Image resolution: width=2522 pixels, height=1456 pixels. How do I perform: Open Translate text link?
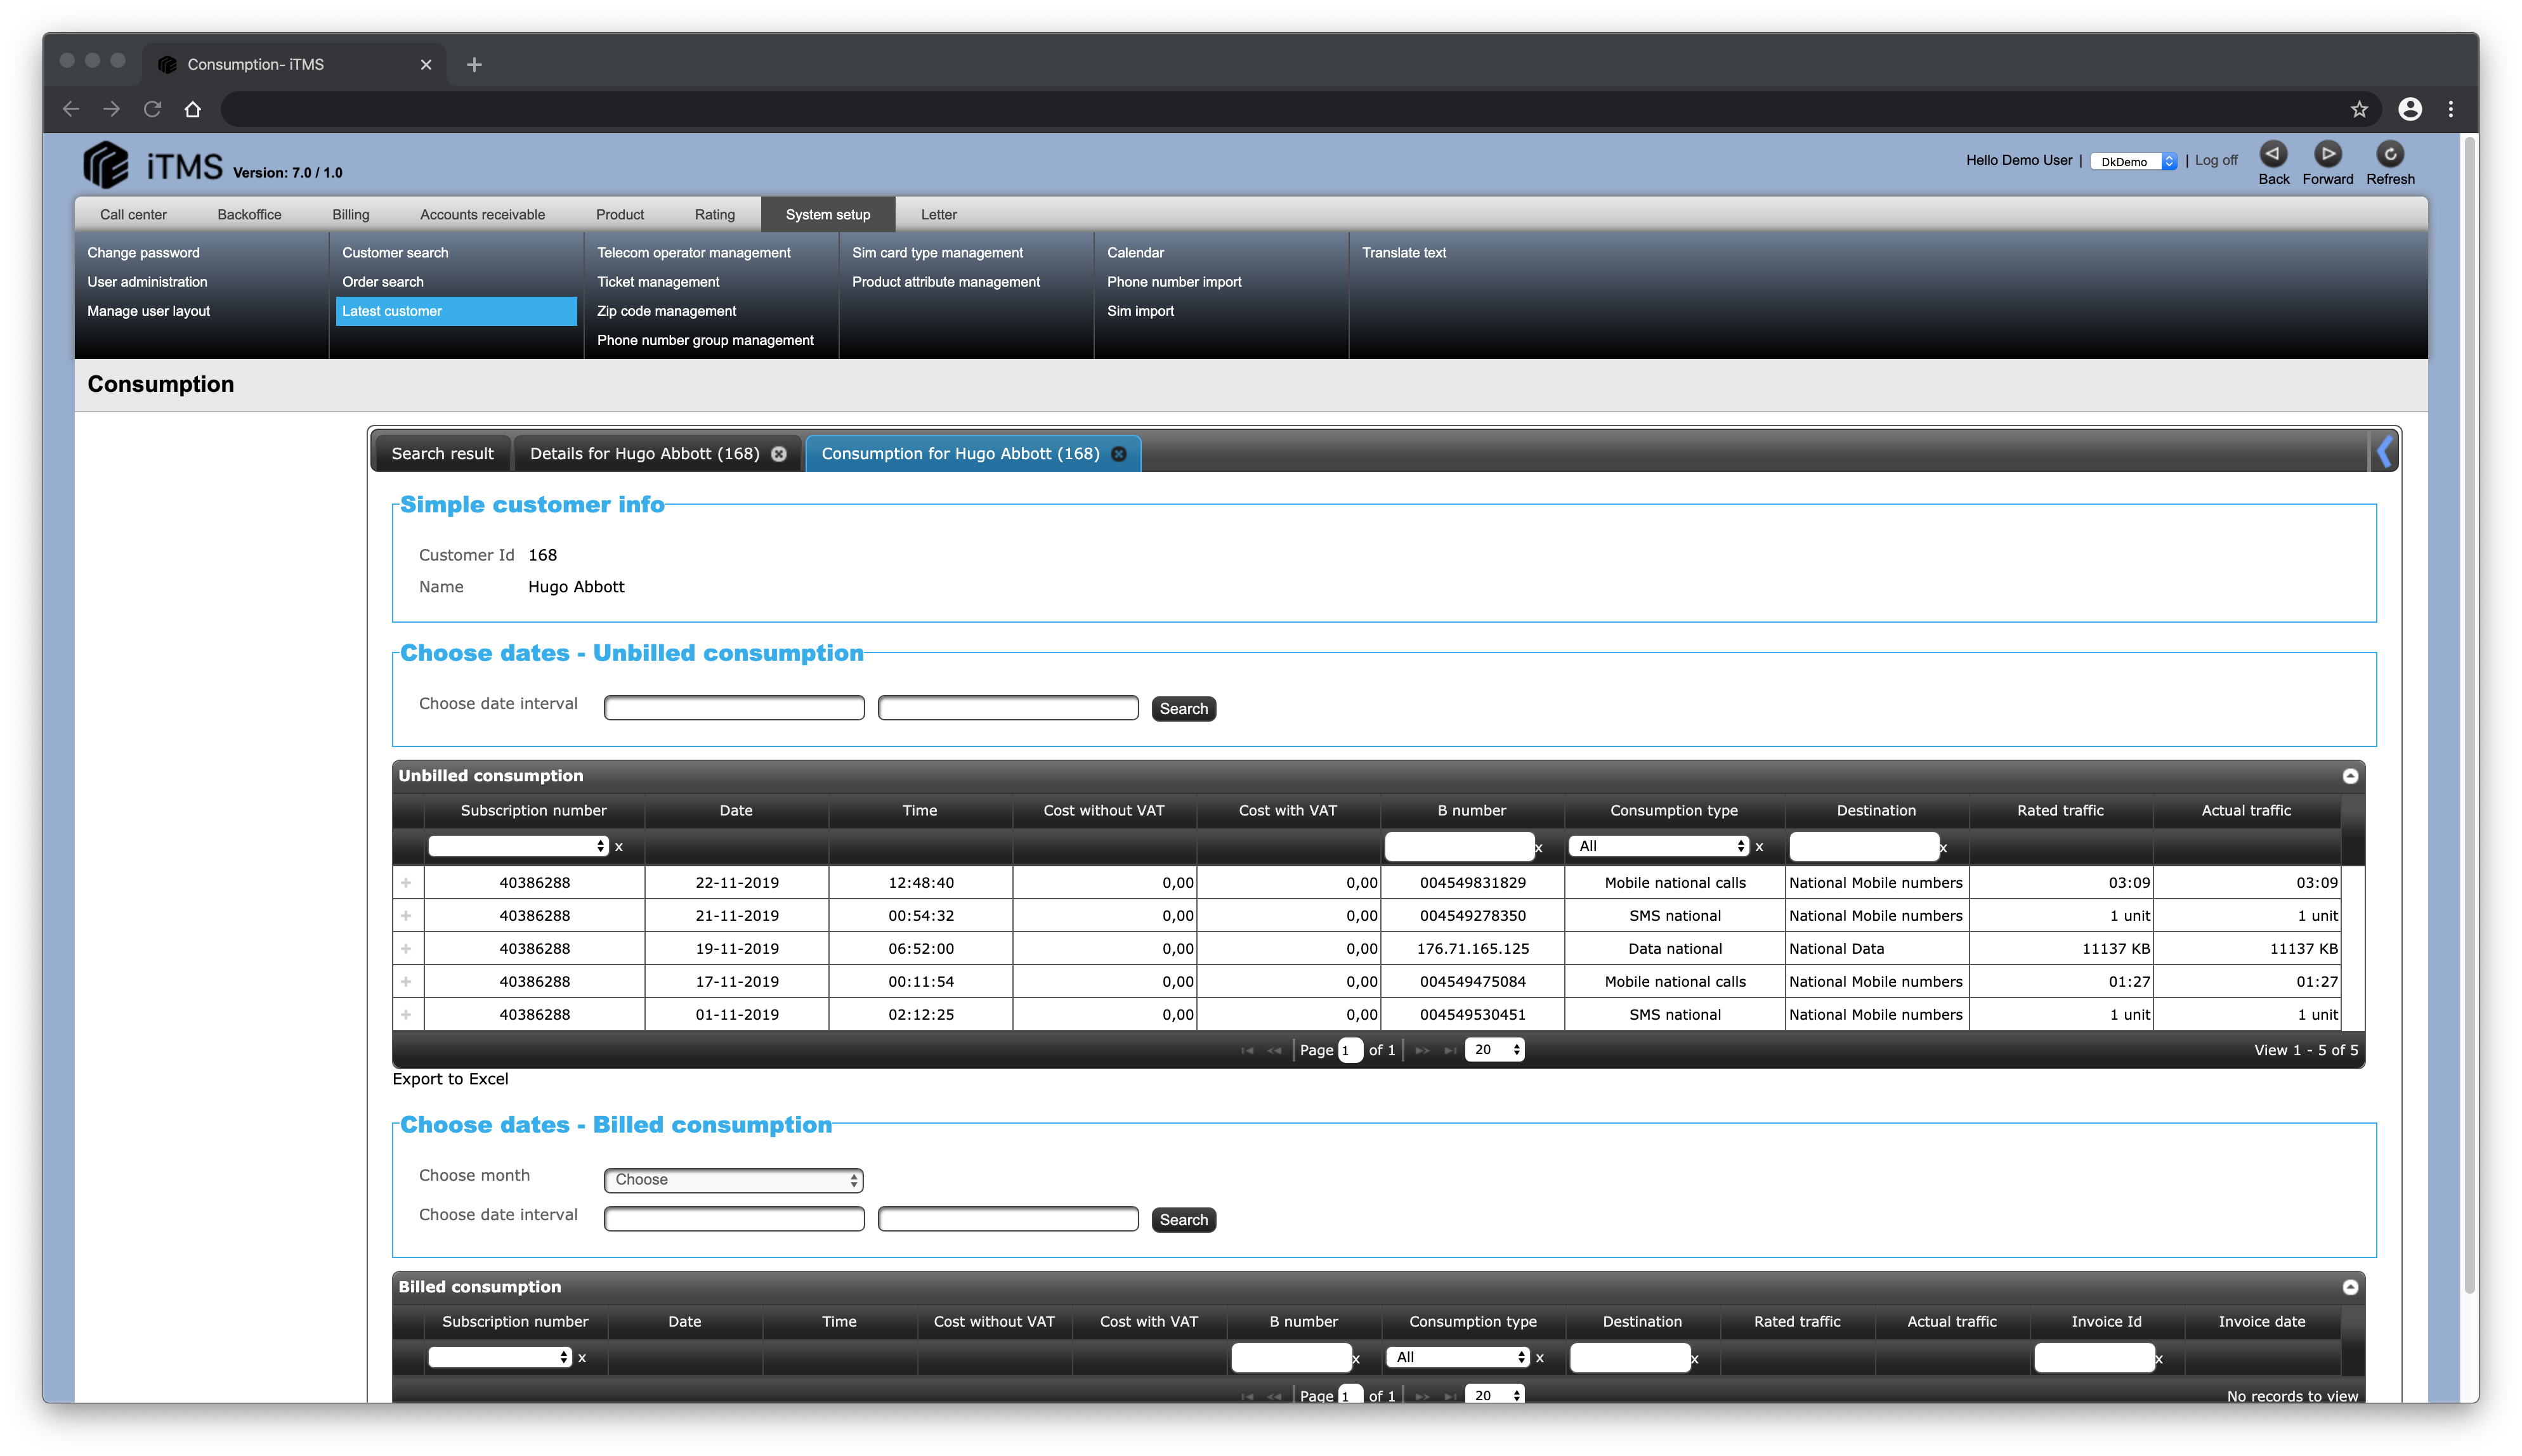click(x=1403, y=253)
